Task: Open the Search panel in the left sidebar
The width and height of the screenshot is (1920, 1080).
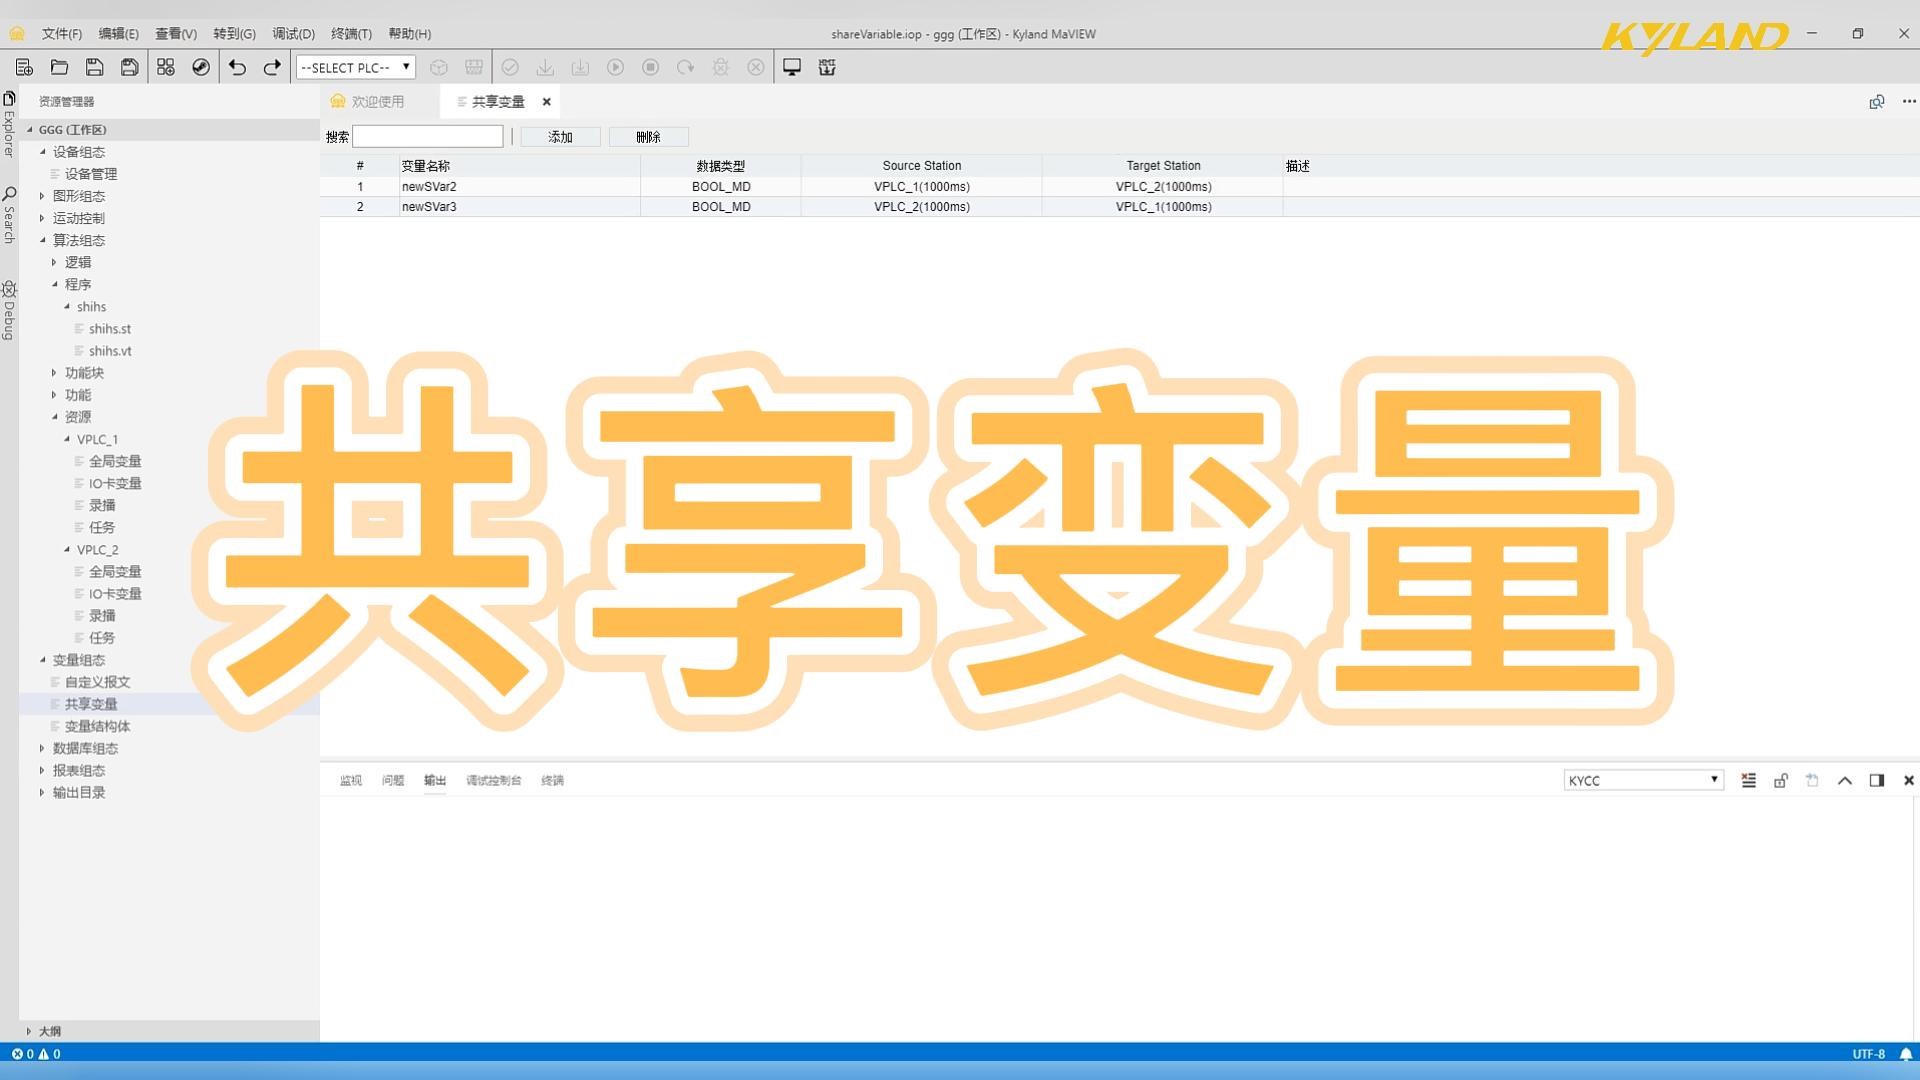Action: (x=10, y=196)
